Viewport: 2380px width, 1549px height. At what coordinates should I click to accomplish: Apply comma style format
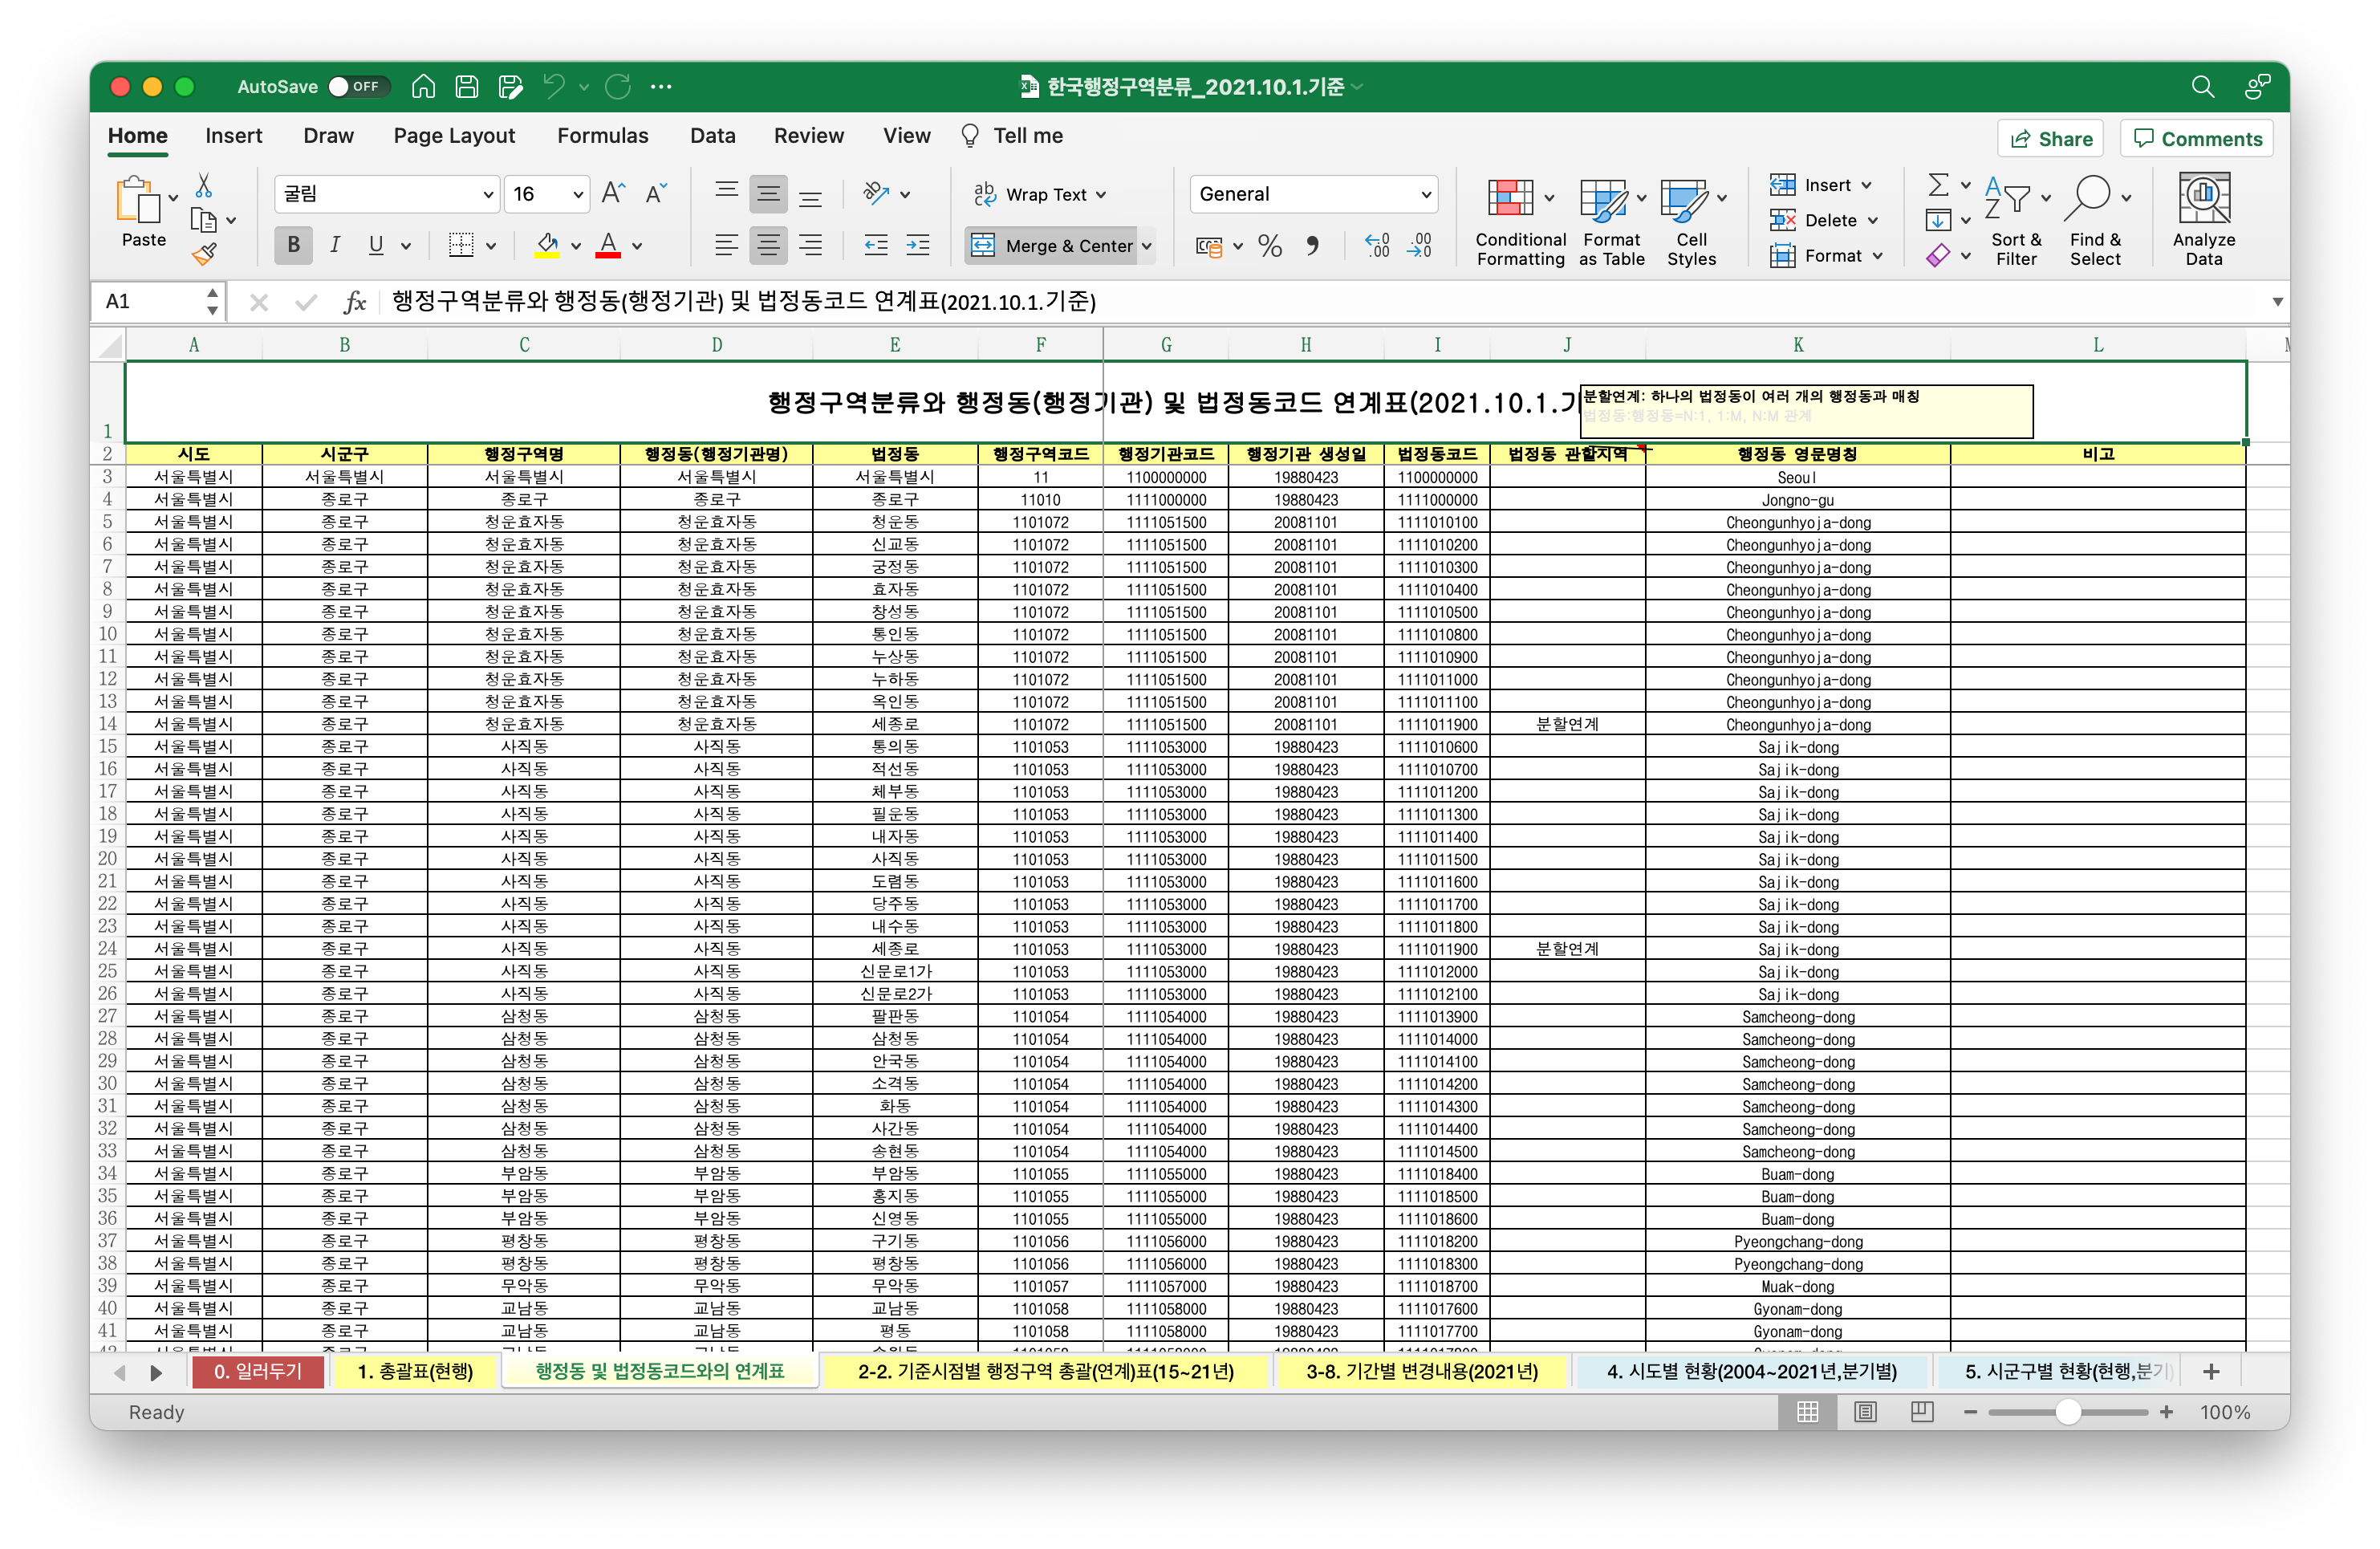(1312, 245)
